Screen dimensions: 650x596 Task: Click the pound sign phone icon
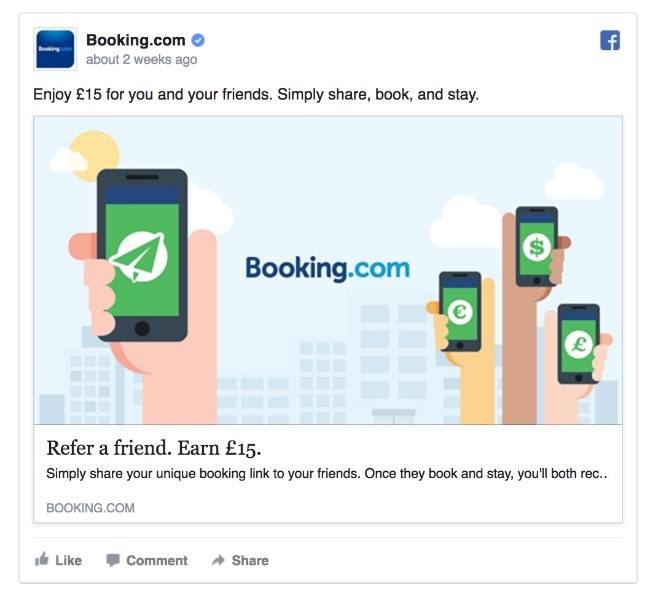click(x=579, y=344)
